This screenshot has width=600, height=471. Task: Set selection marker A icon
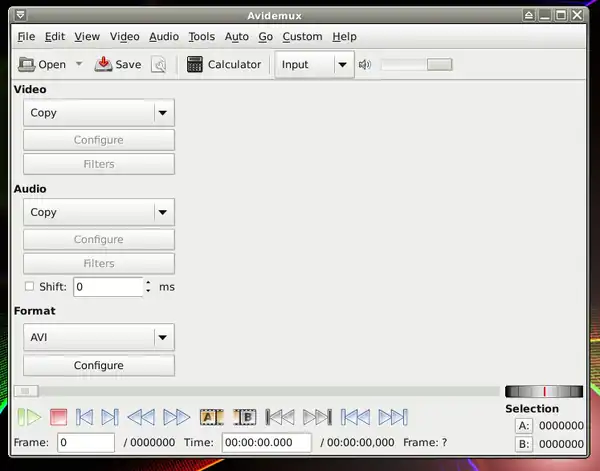pyautogui.click(x=211, y=417)
